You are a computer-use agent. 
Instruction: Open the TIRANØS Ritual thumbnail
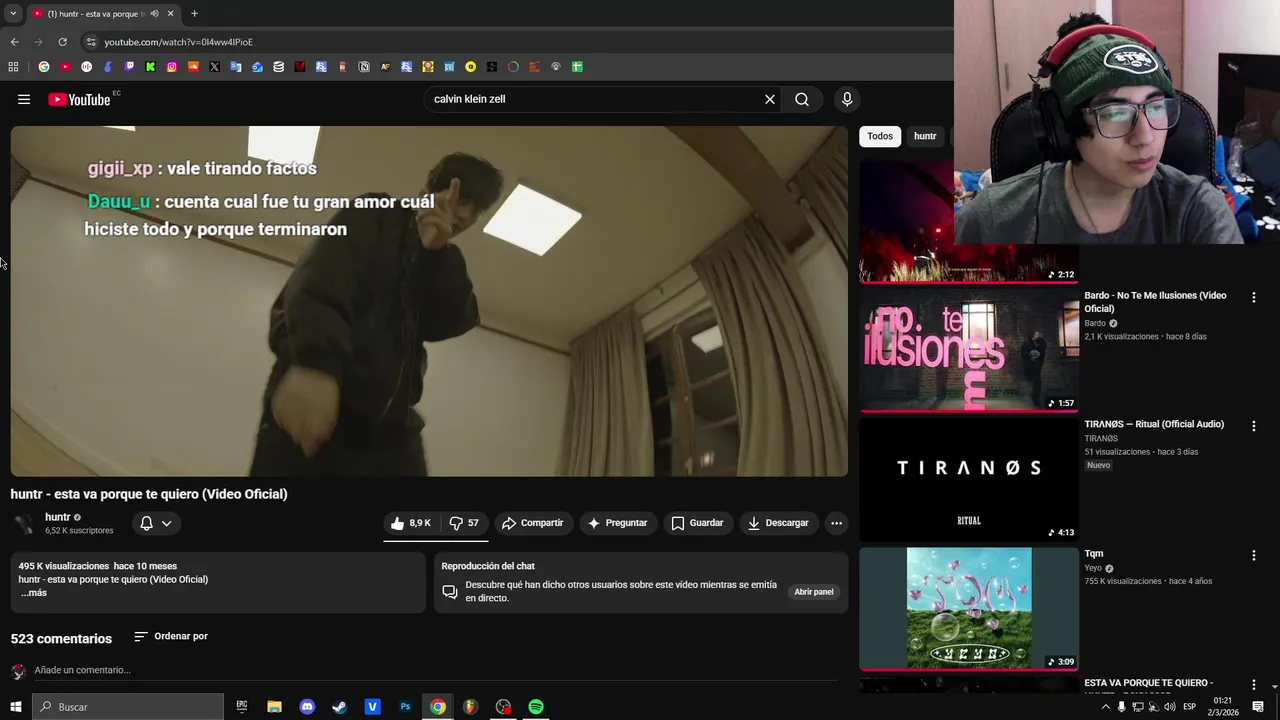[x=969, y=479]
